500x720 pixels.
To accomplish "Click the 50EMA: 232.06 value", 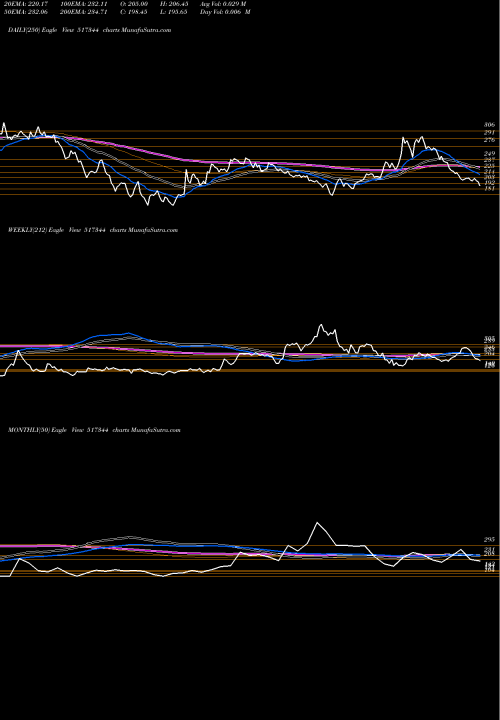I will click(x=28, y=12).
